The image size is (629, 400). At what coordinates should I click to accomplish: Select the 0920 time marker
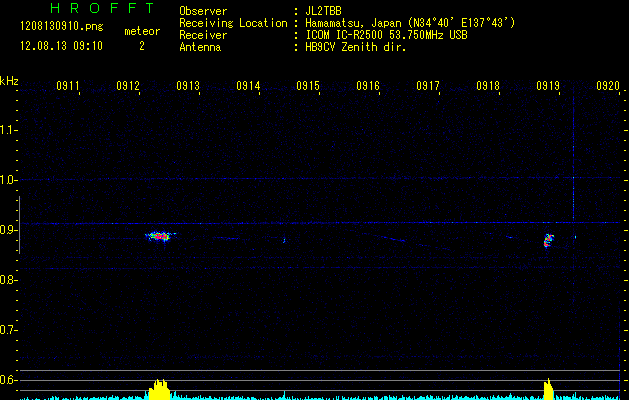click(x=608, y=87)
